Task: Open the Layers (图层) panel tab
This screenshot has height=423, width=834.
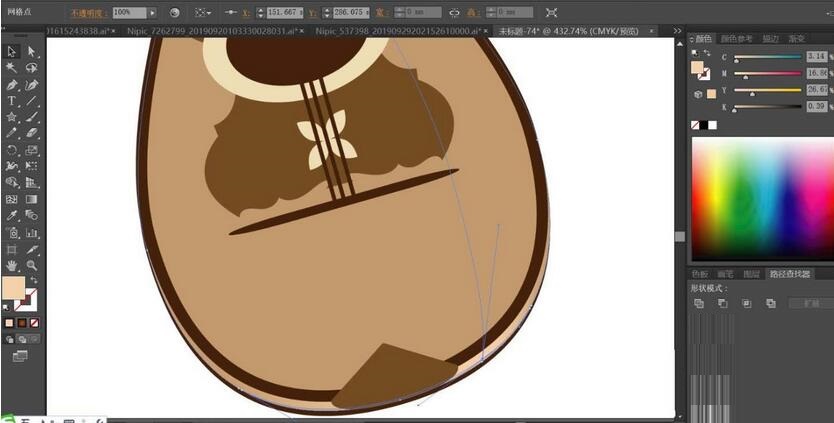Action: [x=749, y=274]
